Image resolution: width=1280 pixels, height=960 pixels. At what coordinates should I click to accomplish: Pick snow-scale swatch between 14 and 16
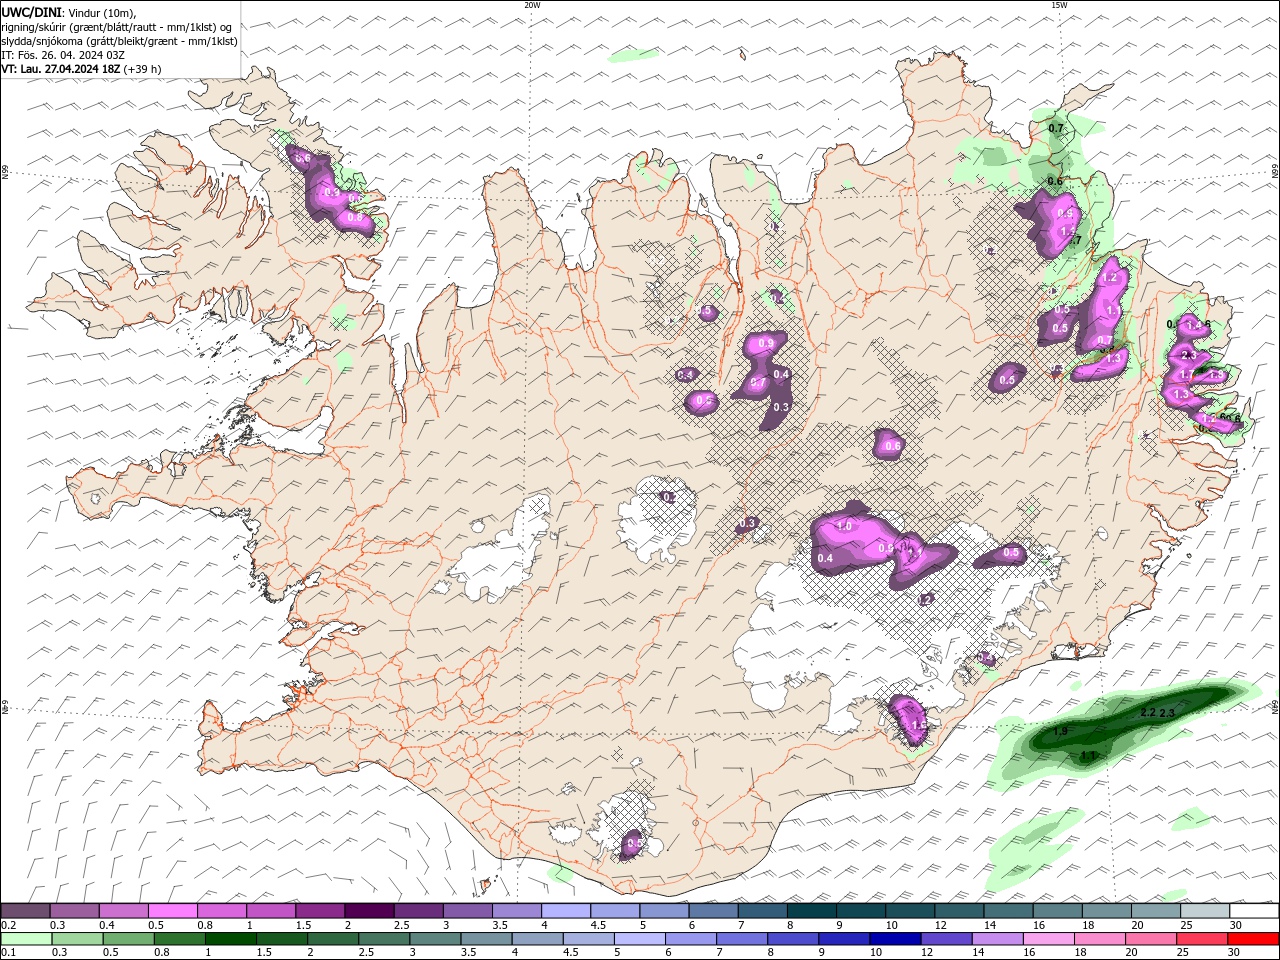click(1008, 910)
